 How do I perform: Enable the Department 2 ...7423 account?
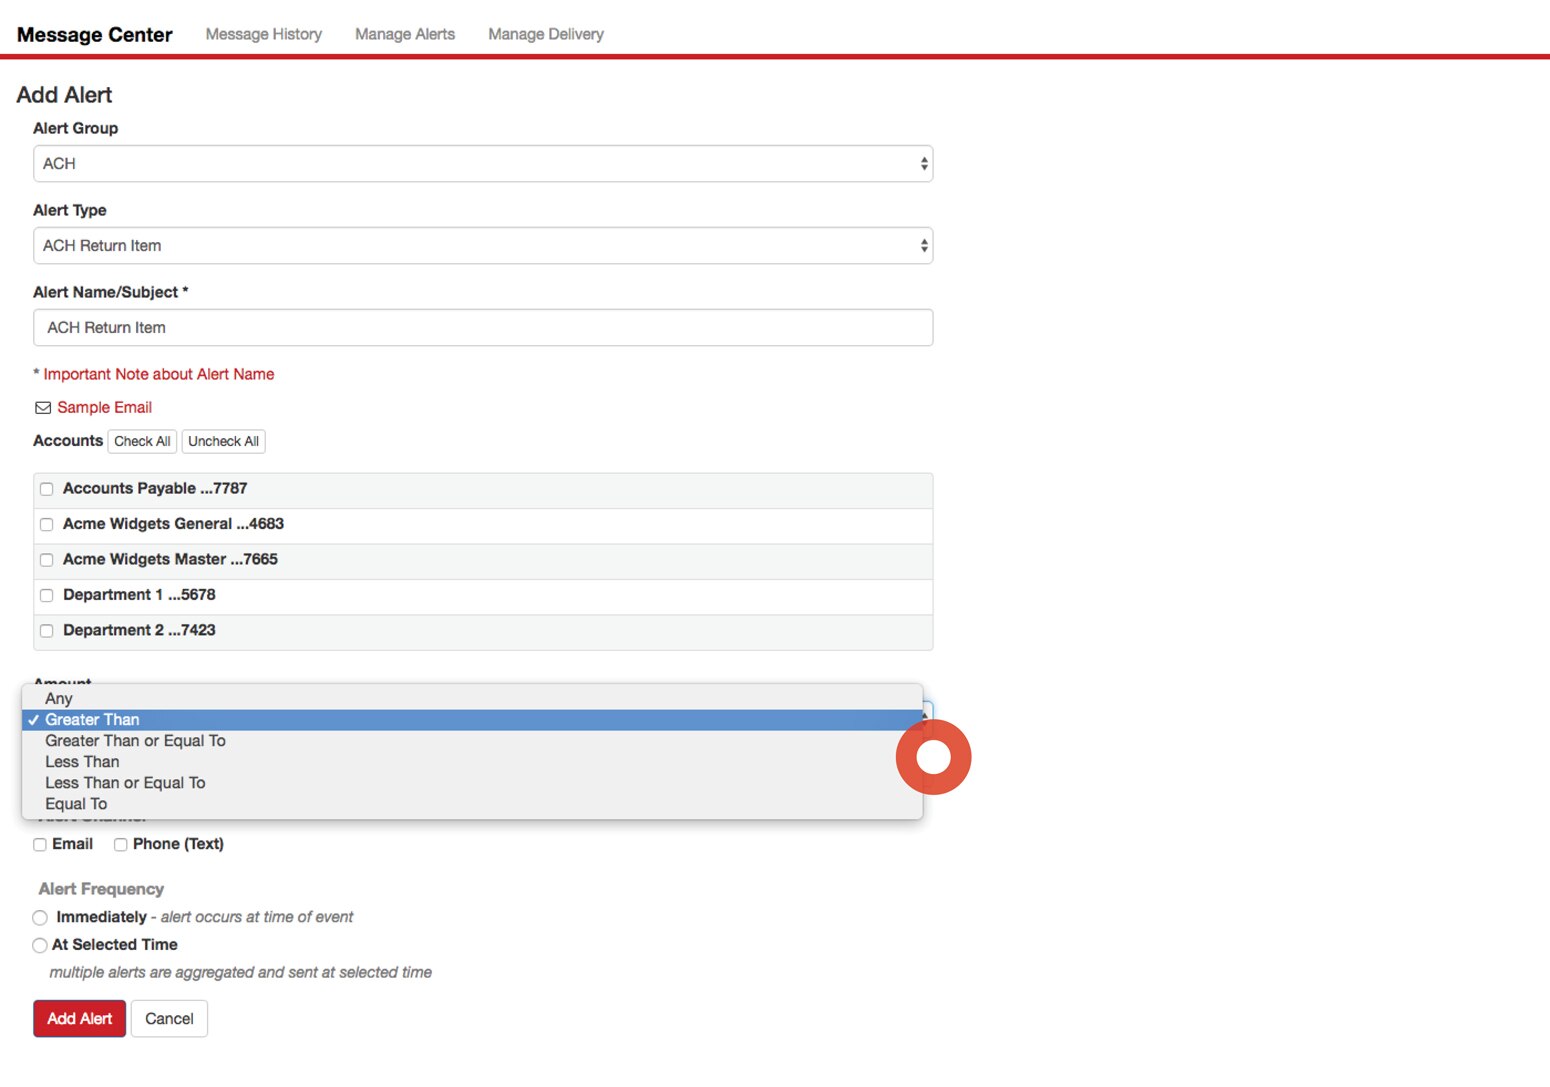[x=46, y=630]
